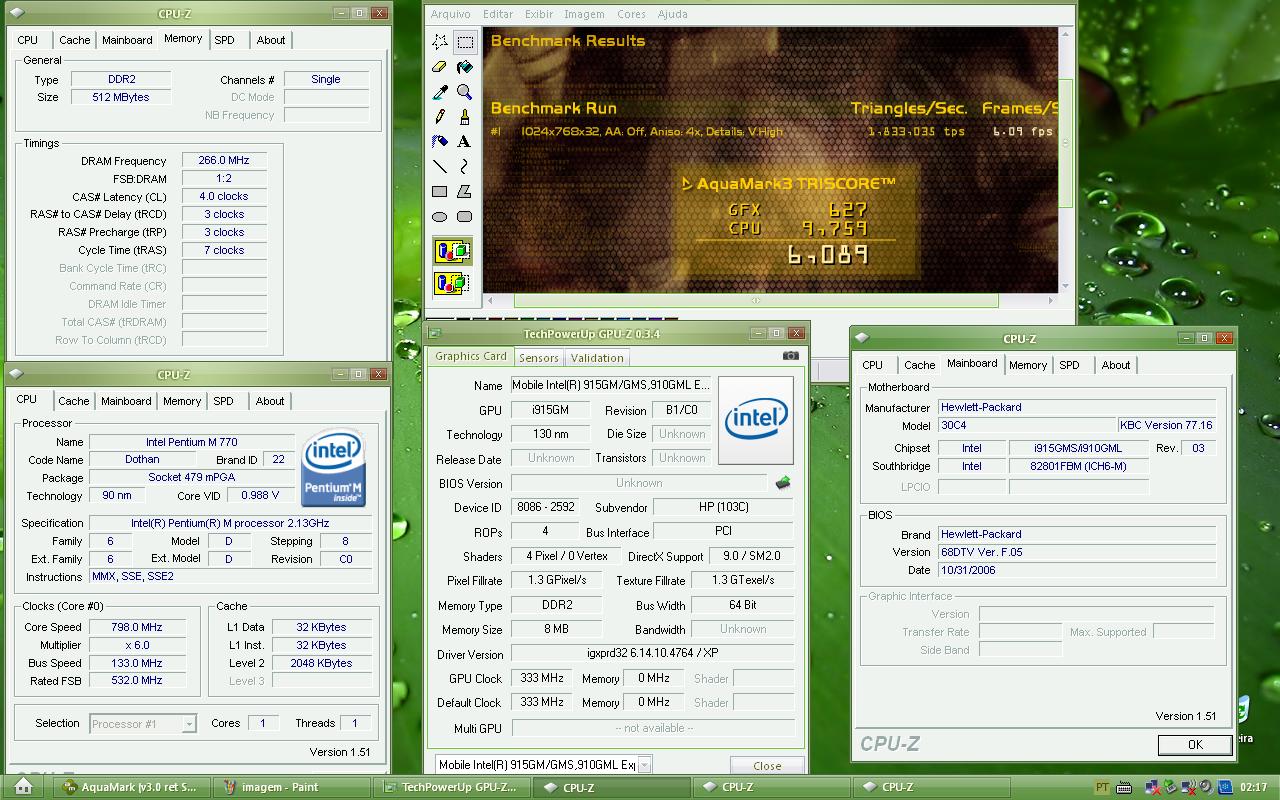Click the Intel logo in GPU-Z
The width and height of the screenshot is (1280, 800).
pos(756,420)
